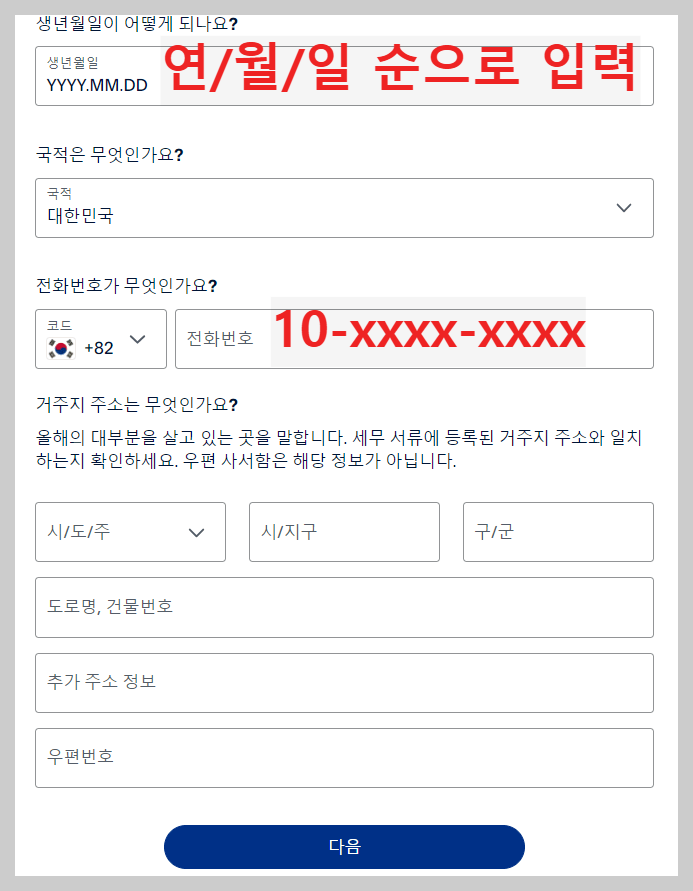Viewport: 693px width, 891px height.
Task: Click the chevron on the nationality selector
Action: click(624, 208)
